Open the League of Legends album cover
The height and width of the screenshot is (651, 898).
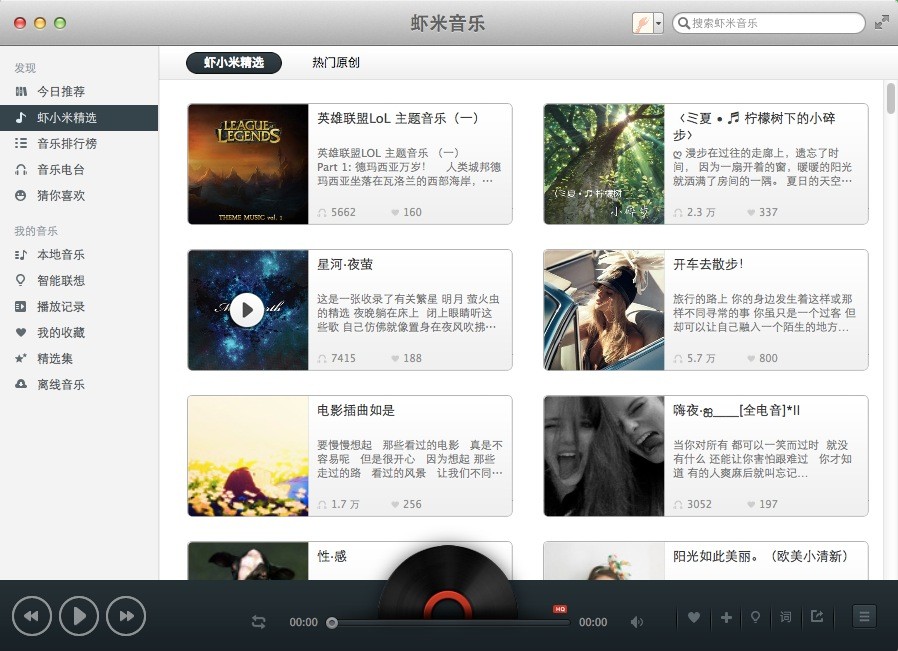(248, 164)
